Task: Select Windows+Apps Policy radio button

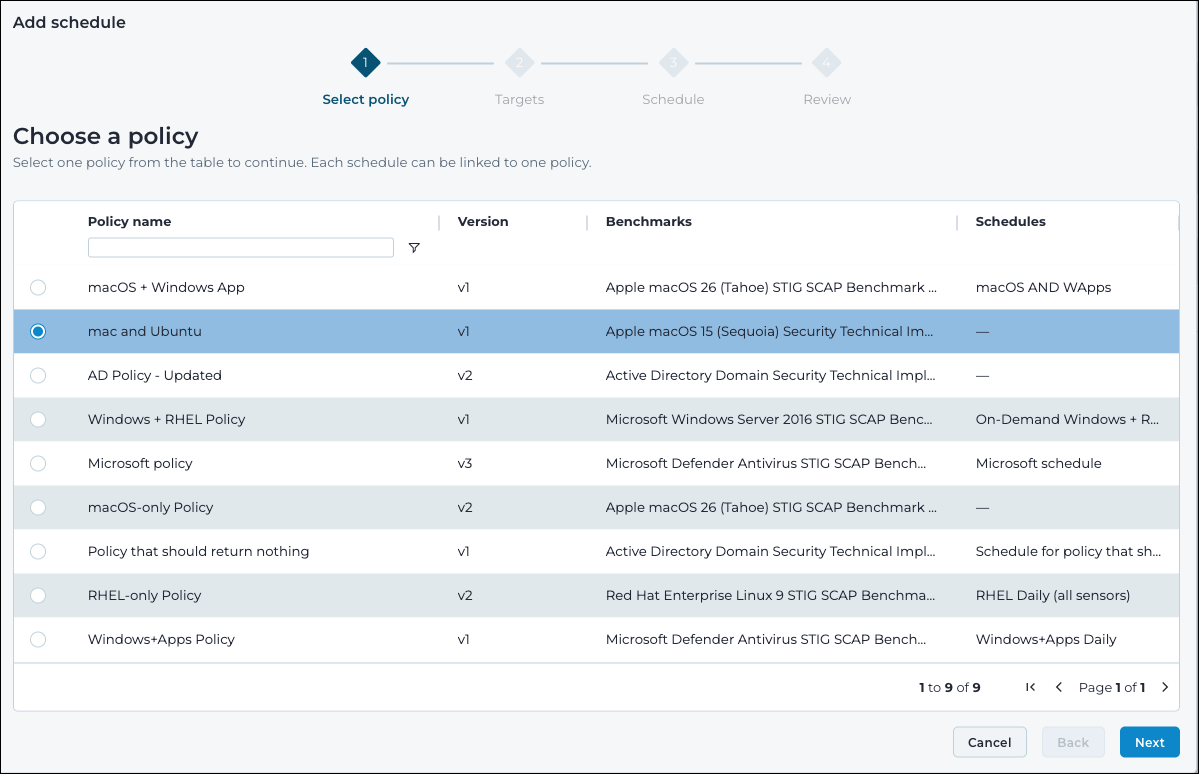Action: pyautogui.click(x=37, y=639)
